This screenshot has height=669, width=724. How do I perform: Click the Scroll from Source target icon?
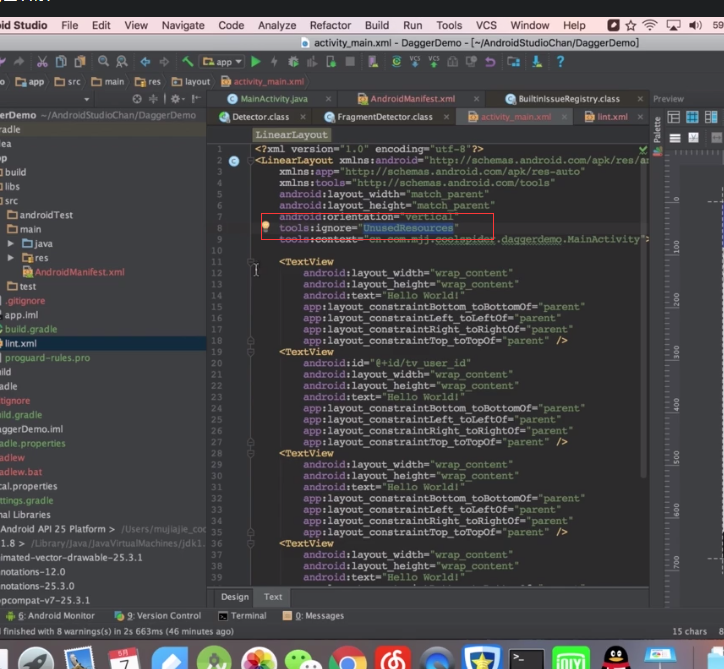click(x=137, y=99)
